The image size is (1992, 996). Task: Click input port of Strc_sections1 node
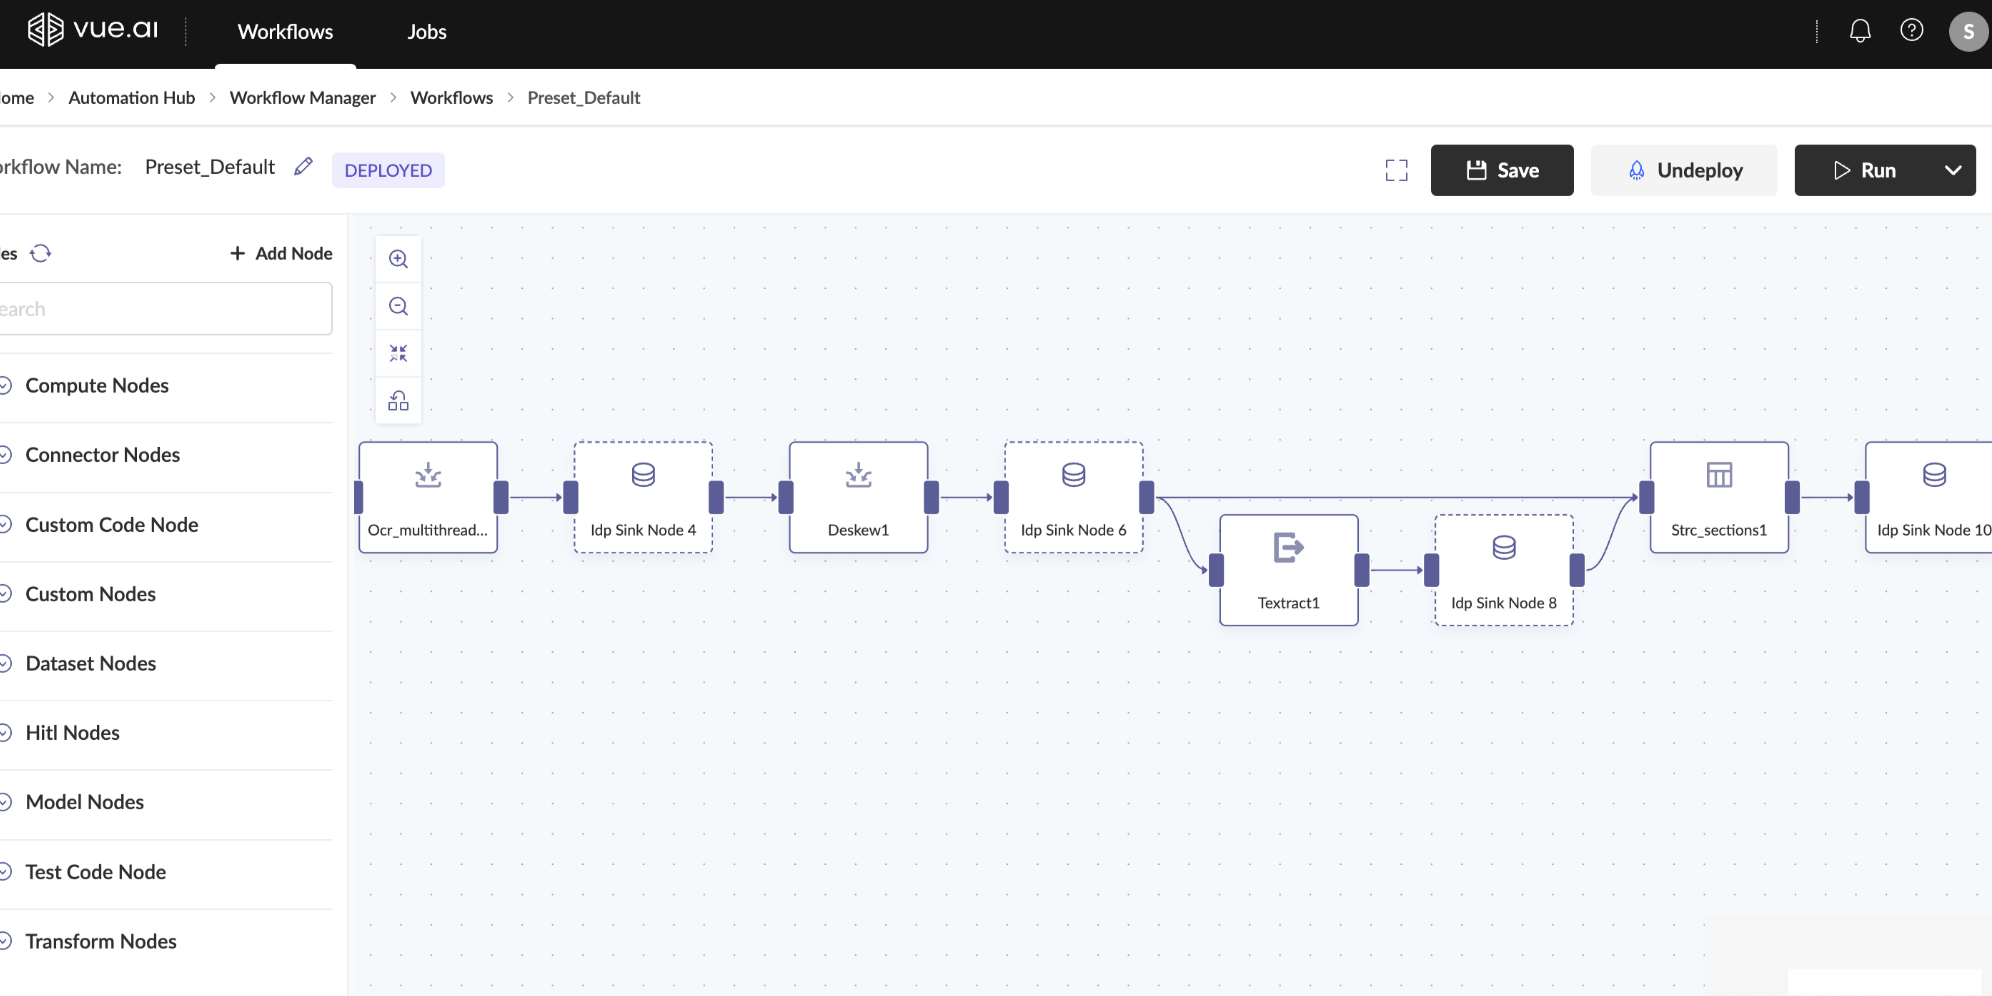pos(1647,497)
